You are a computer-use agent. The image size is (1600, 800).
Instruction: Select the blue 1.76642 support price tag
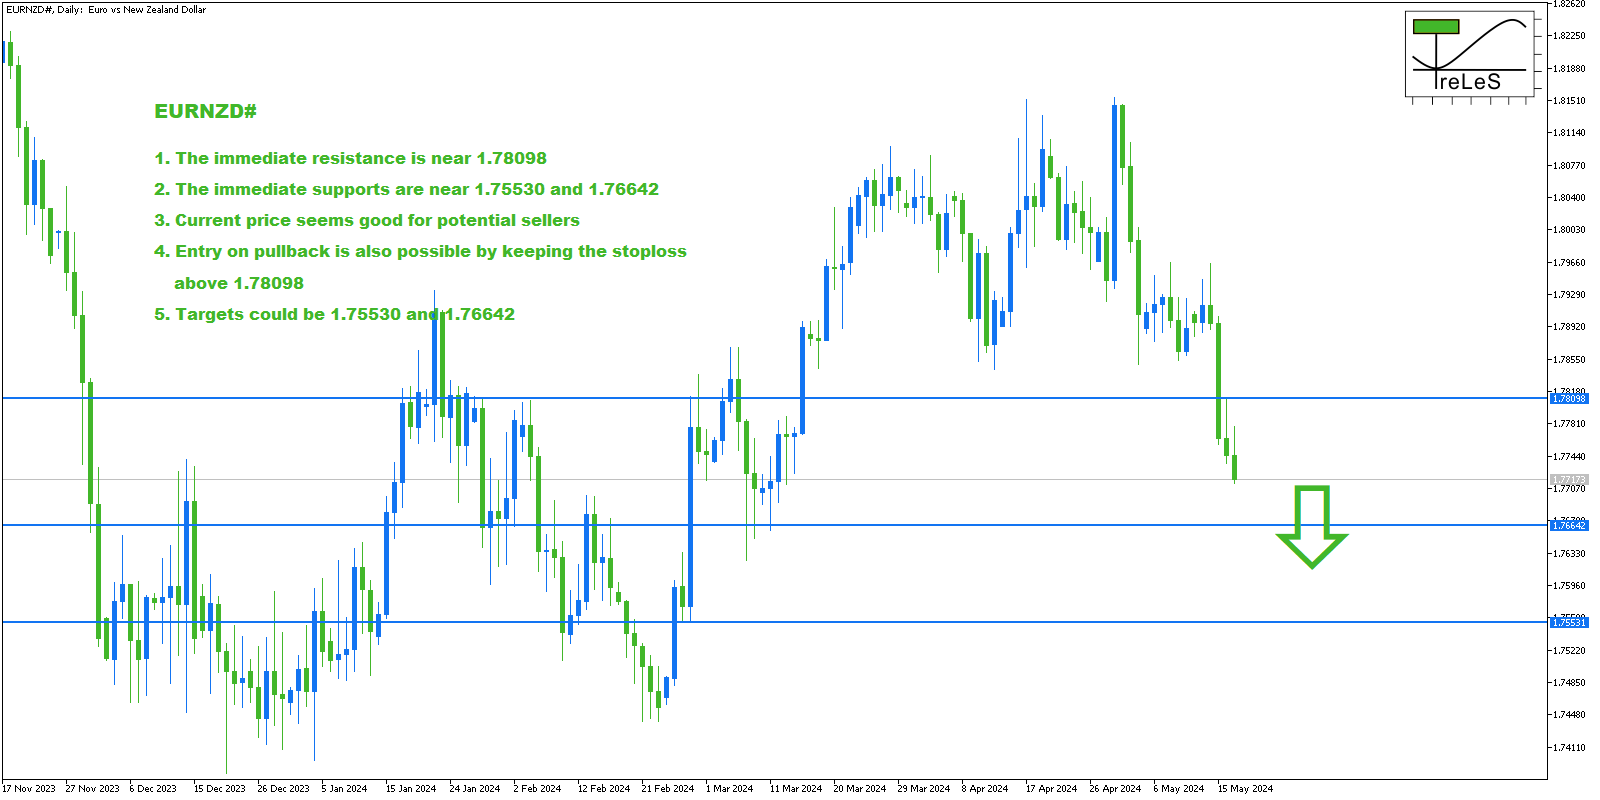pos(1569,525)
